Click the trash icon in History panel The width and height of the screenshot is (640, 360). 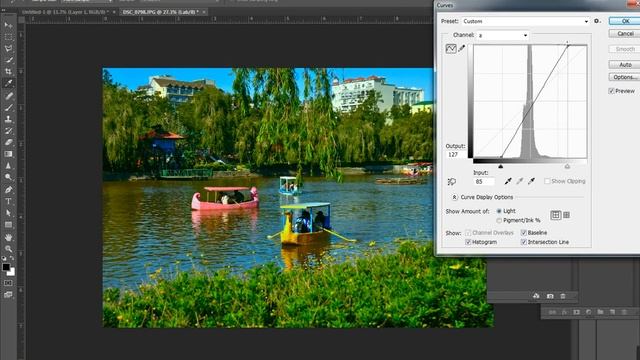tap(562, 296)
